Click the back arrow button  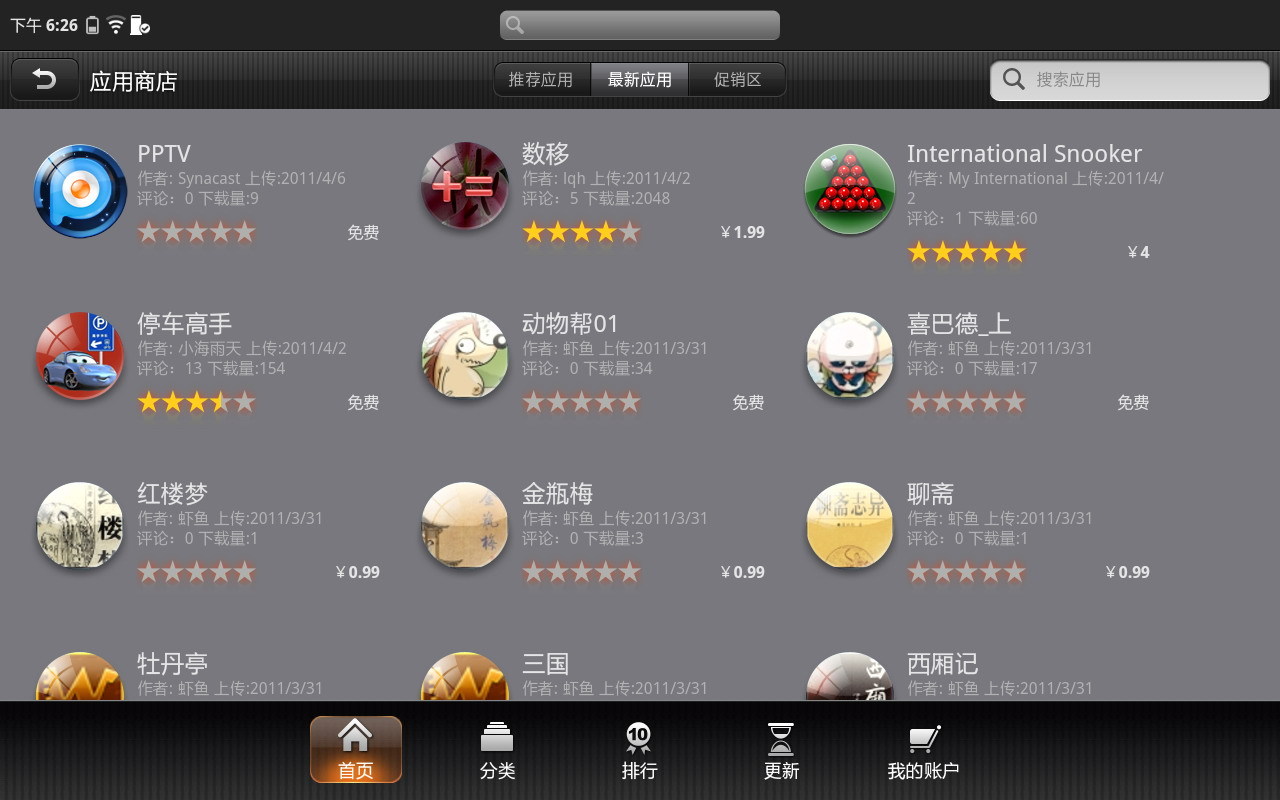pyautogui.click(x=45, y=79)
